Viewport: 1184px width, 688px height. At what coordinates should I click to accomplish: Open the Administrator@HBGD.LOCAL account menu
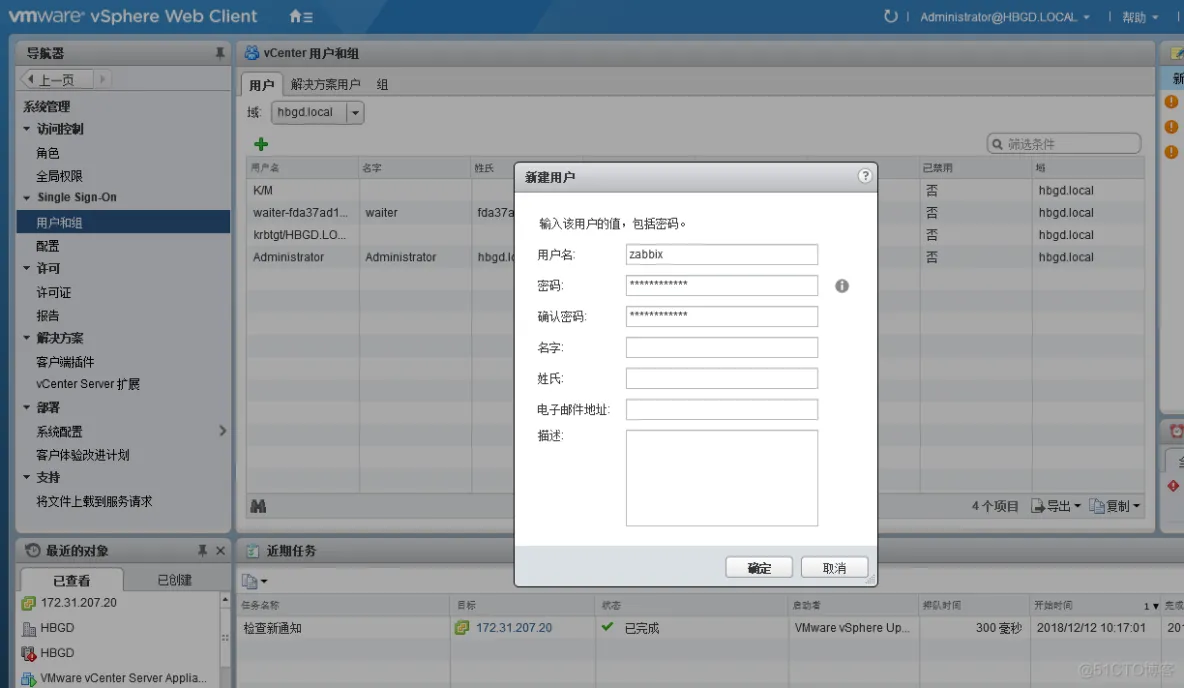click(x=1004, y=17)
